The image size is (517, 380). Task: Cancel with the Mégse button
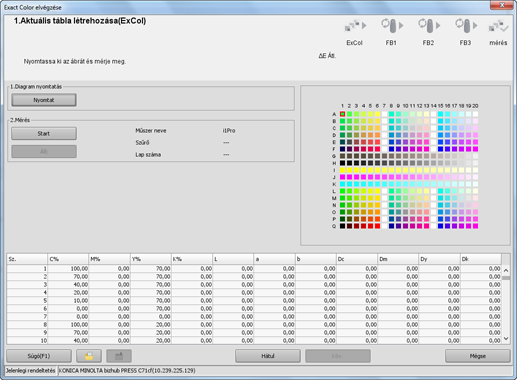click(x=478, y=356)
